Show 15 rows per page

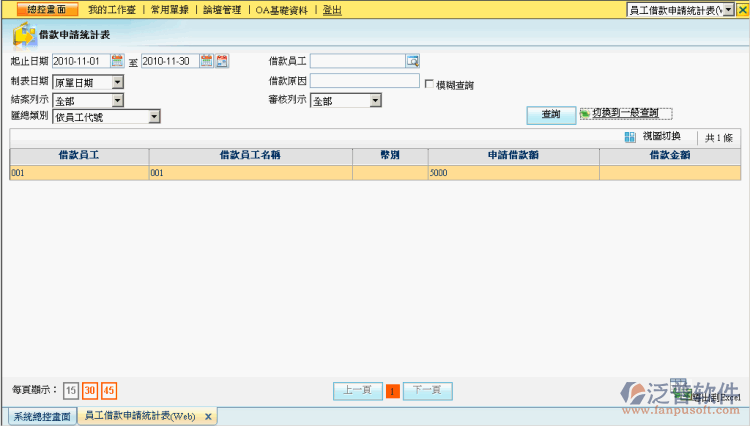71,391
